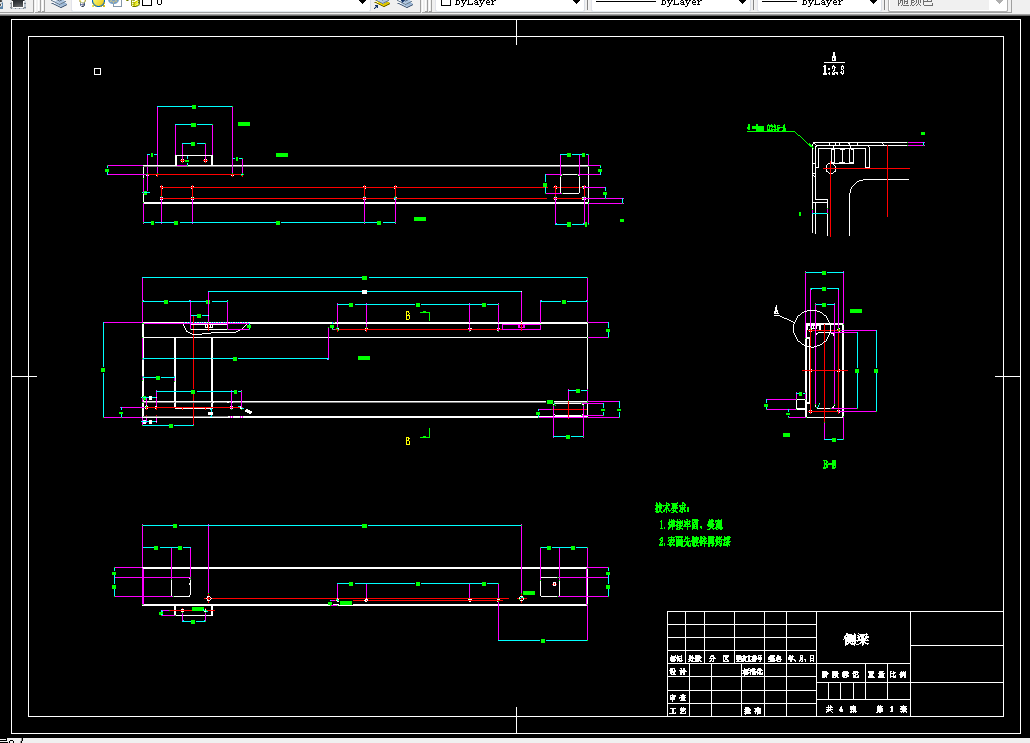1030x743 pixels.
Task: Select the green 技术要求 heading text
Action: coord(672,508)
